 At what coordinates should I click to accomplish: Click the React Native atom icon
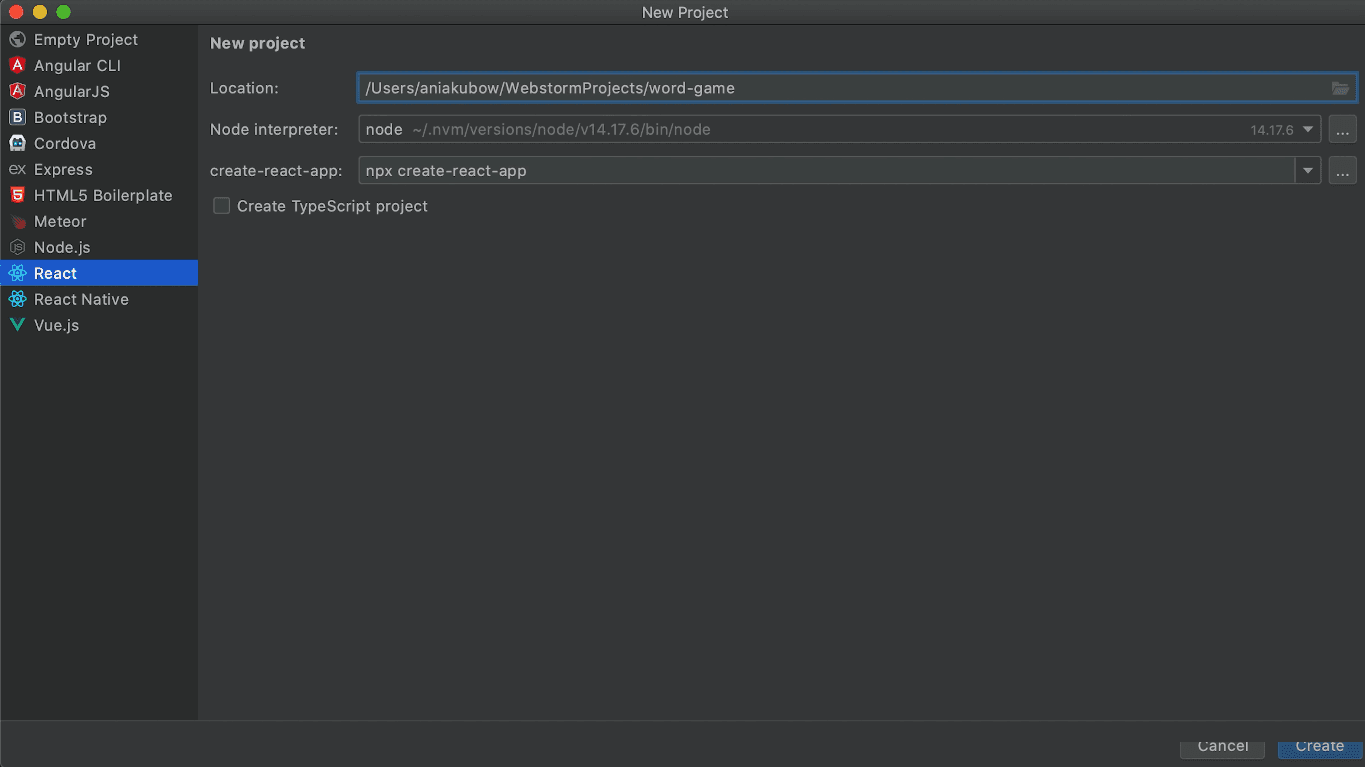(17, 300)
